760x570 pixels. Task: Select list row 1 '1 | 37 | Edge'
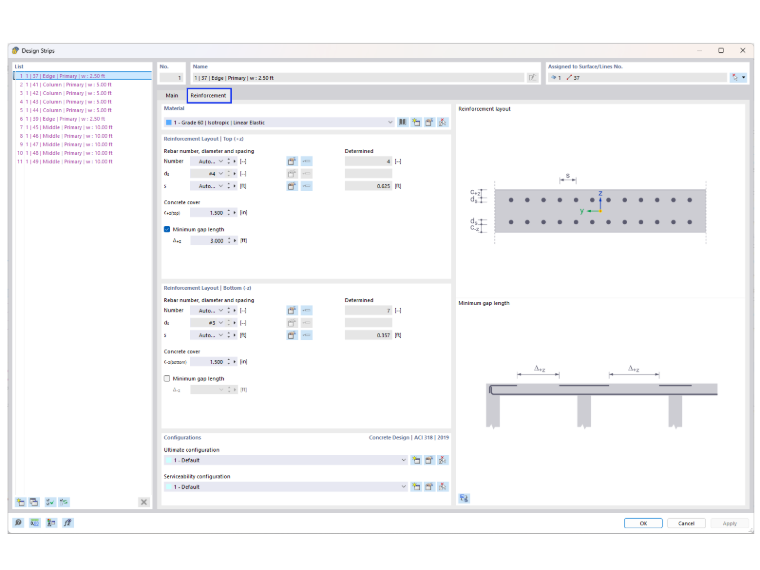pyautogui.click(x=82, y=76)
